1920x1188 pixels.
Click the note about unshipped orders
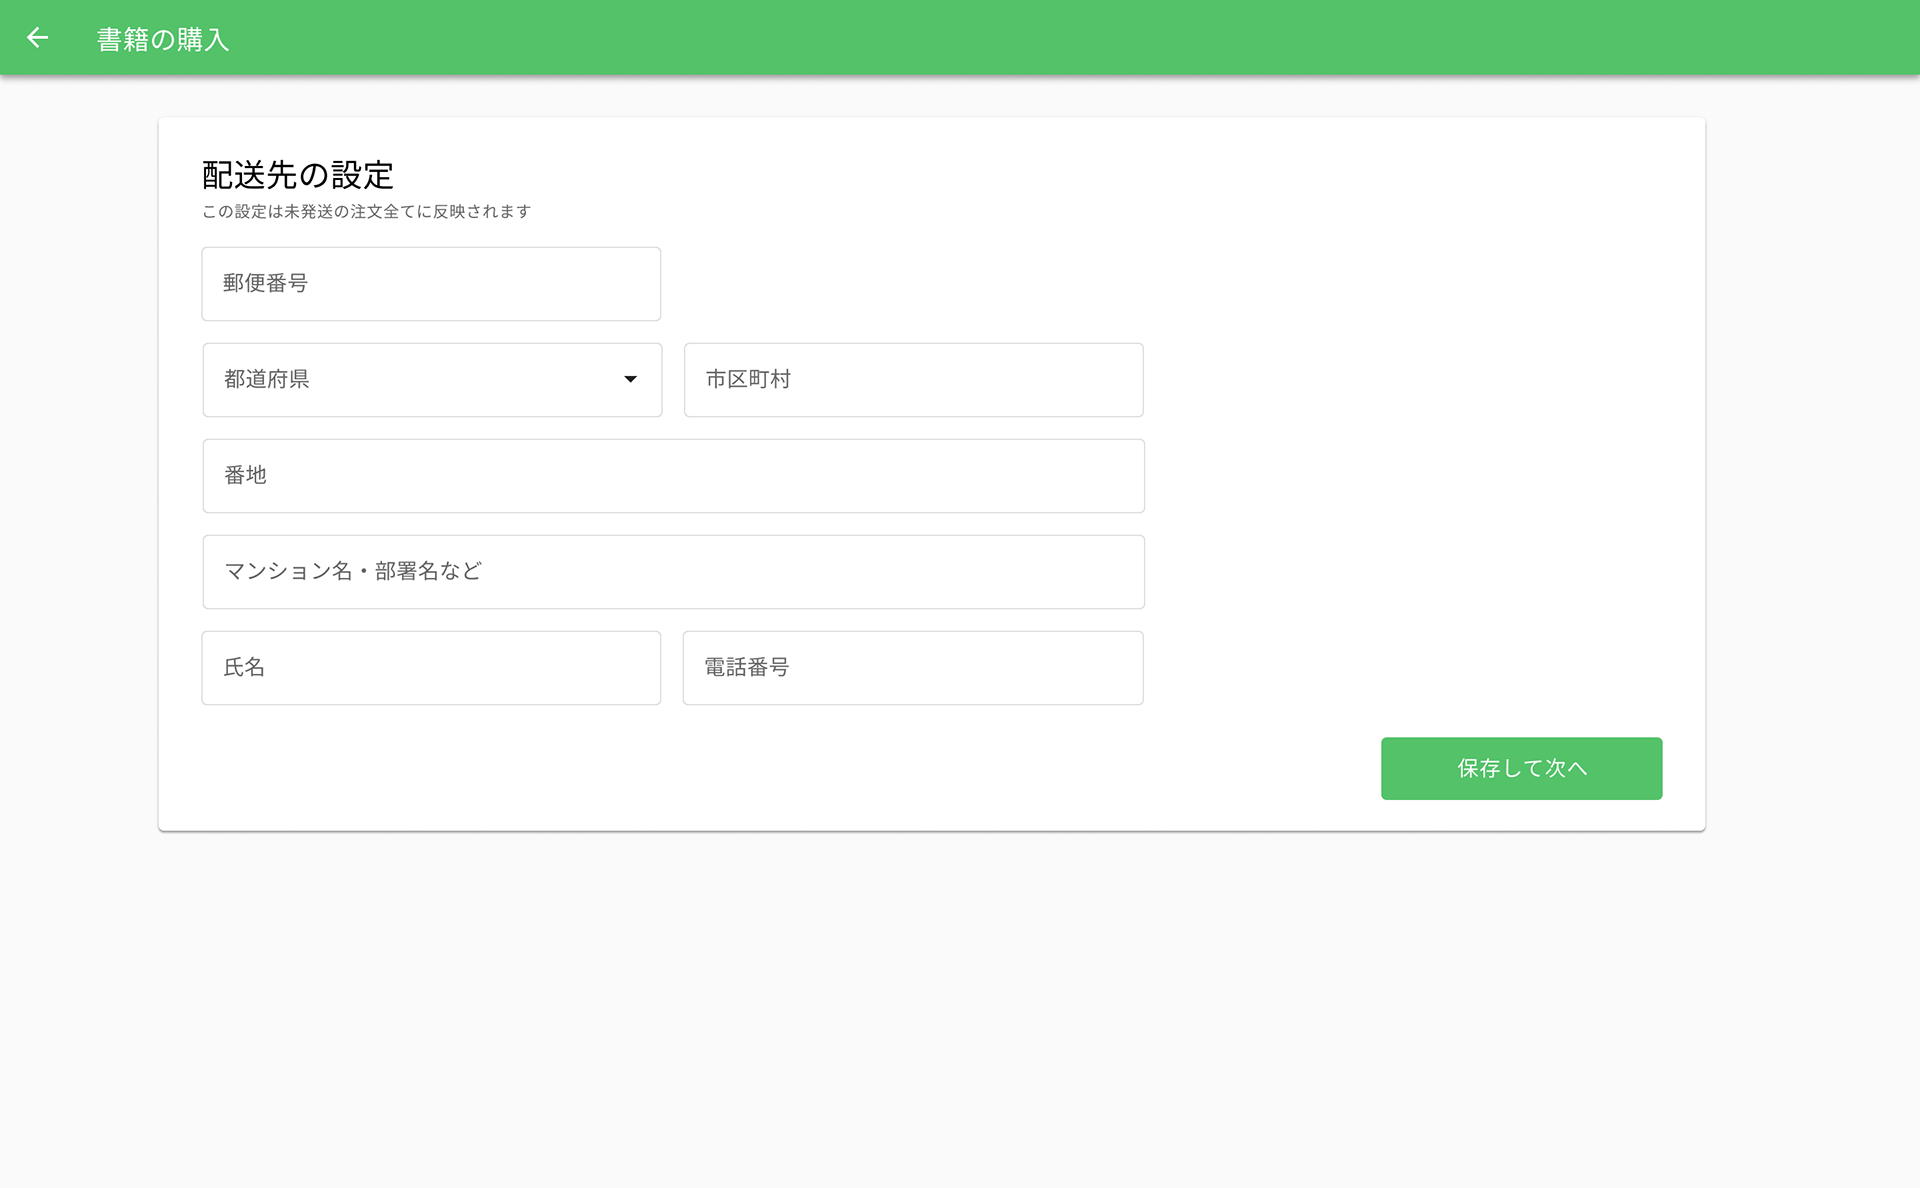[366, 212]
